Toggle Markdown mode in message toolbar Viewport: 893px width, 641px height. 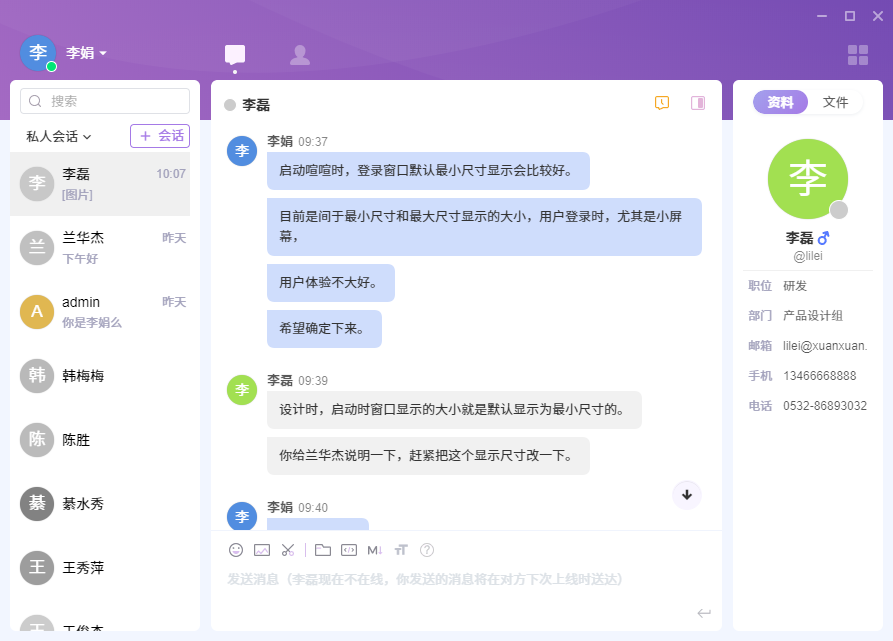pyautogui.click(x=375, y=550)
